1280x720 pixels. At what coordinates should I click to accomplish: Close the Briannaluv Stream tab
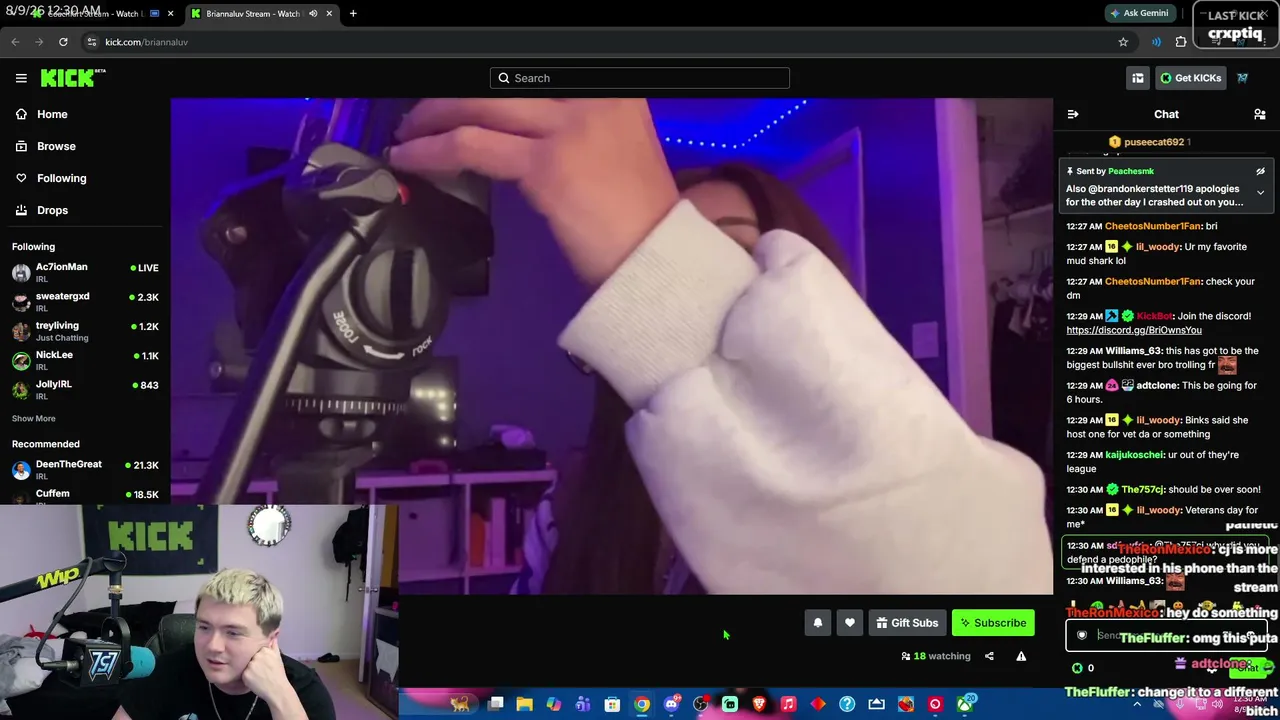coord(329,14)
